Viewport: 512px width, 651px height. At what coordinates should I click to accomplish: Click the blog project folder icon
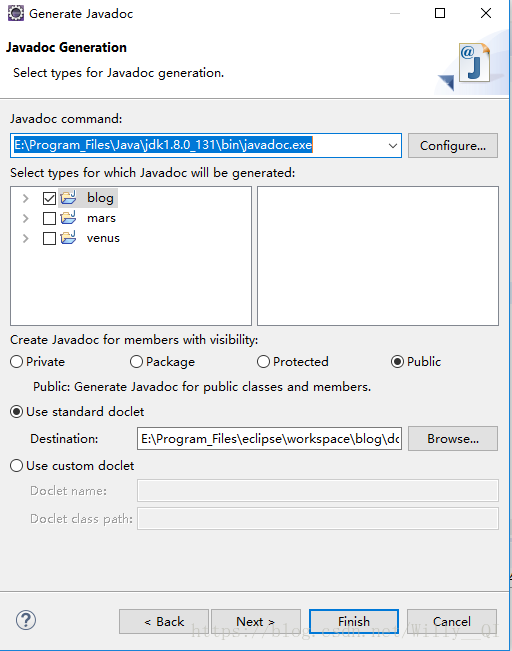coord(69,197)
